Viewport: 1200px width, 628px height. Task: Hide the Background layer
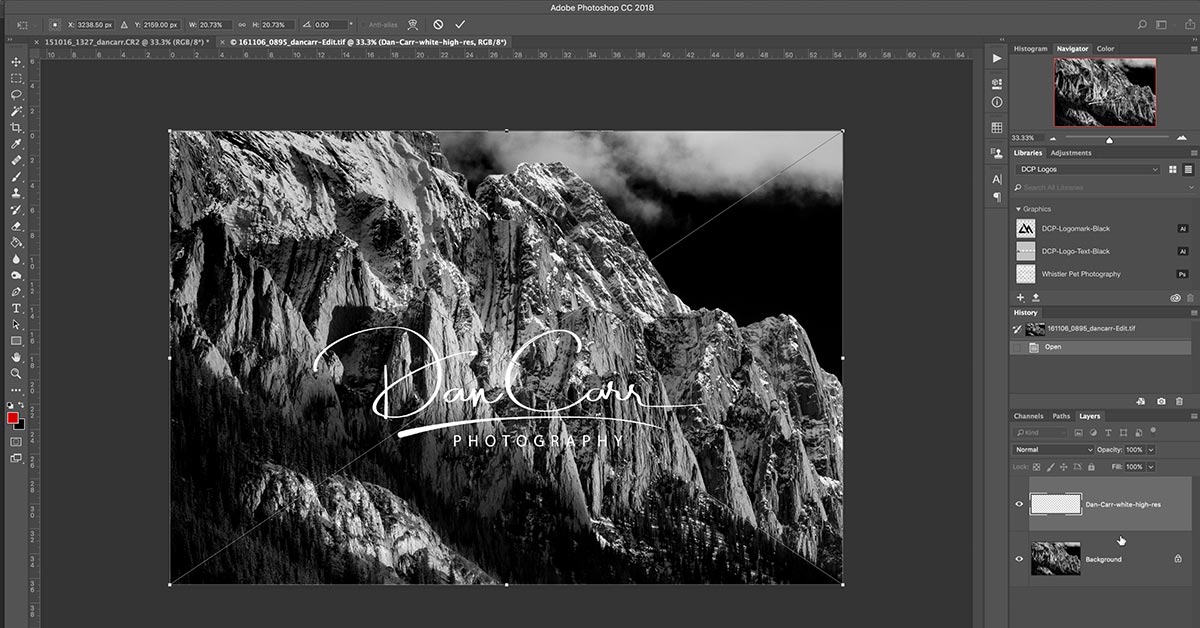[x=1019, y=558]
